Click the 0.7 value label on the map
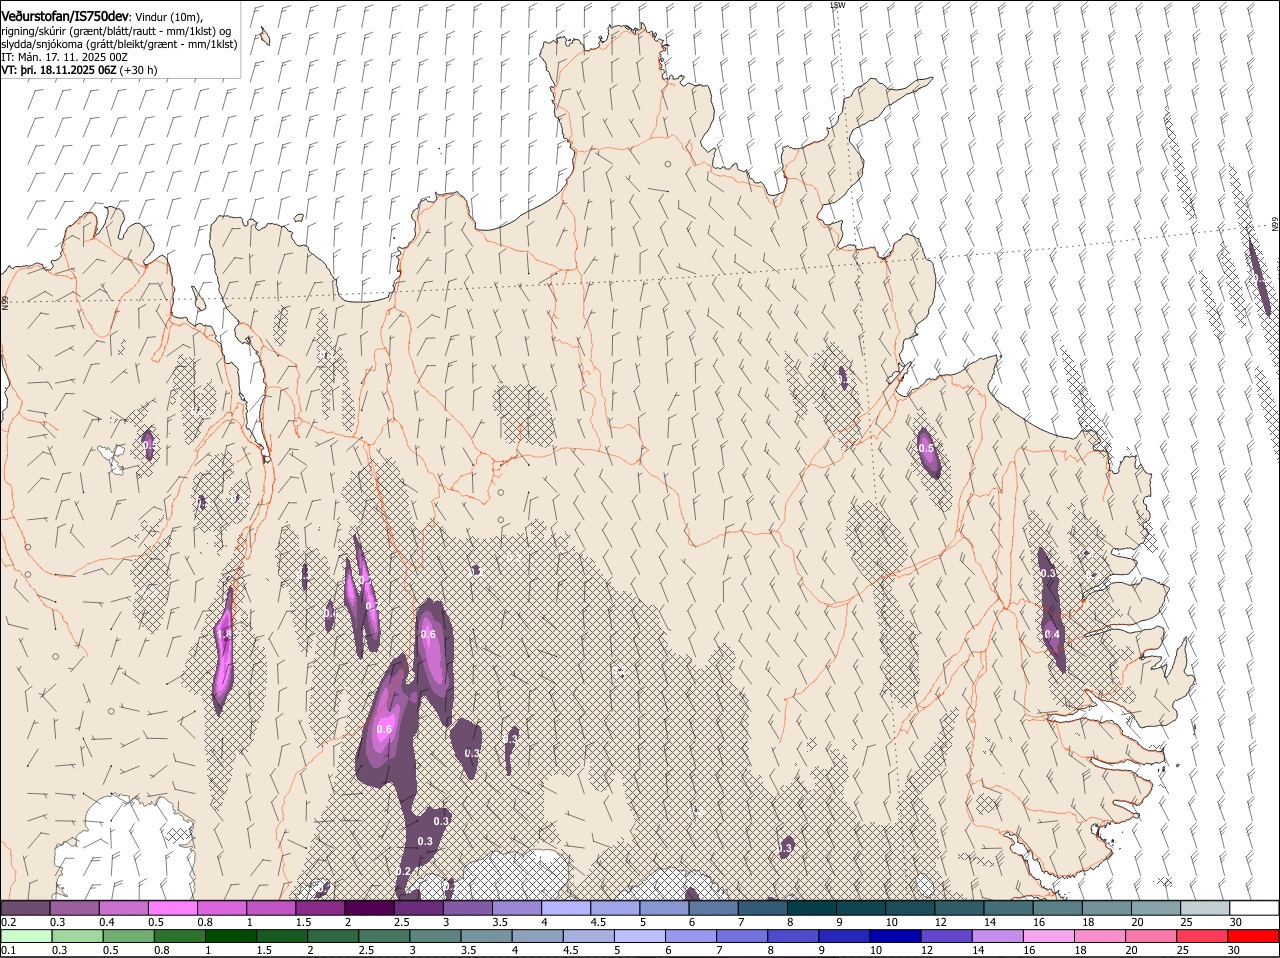 pos(372,605)
